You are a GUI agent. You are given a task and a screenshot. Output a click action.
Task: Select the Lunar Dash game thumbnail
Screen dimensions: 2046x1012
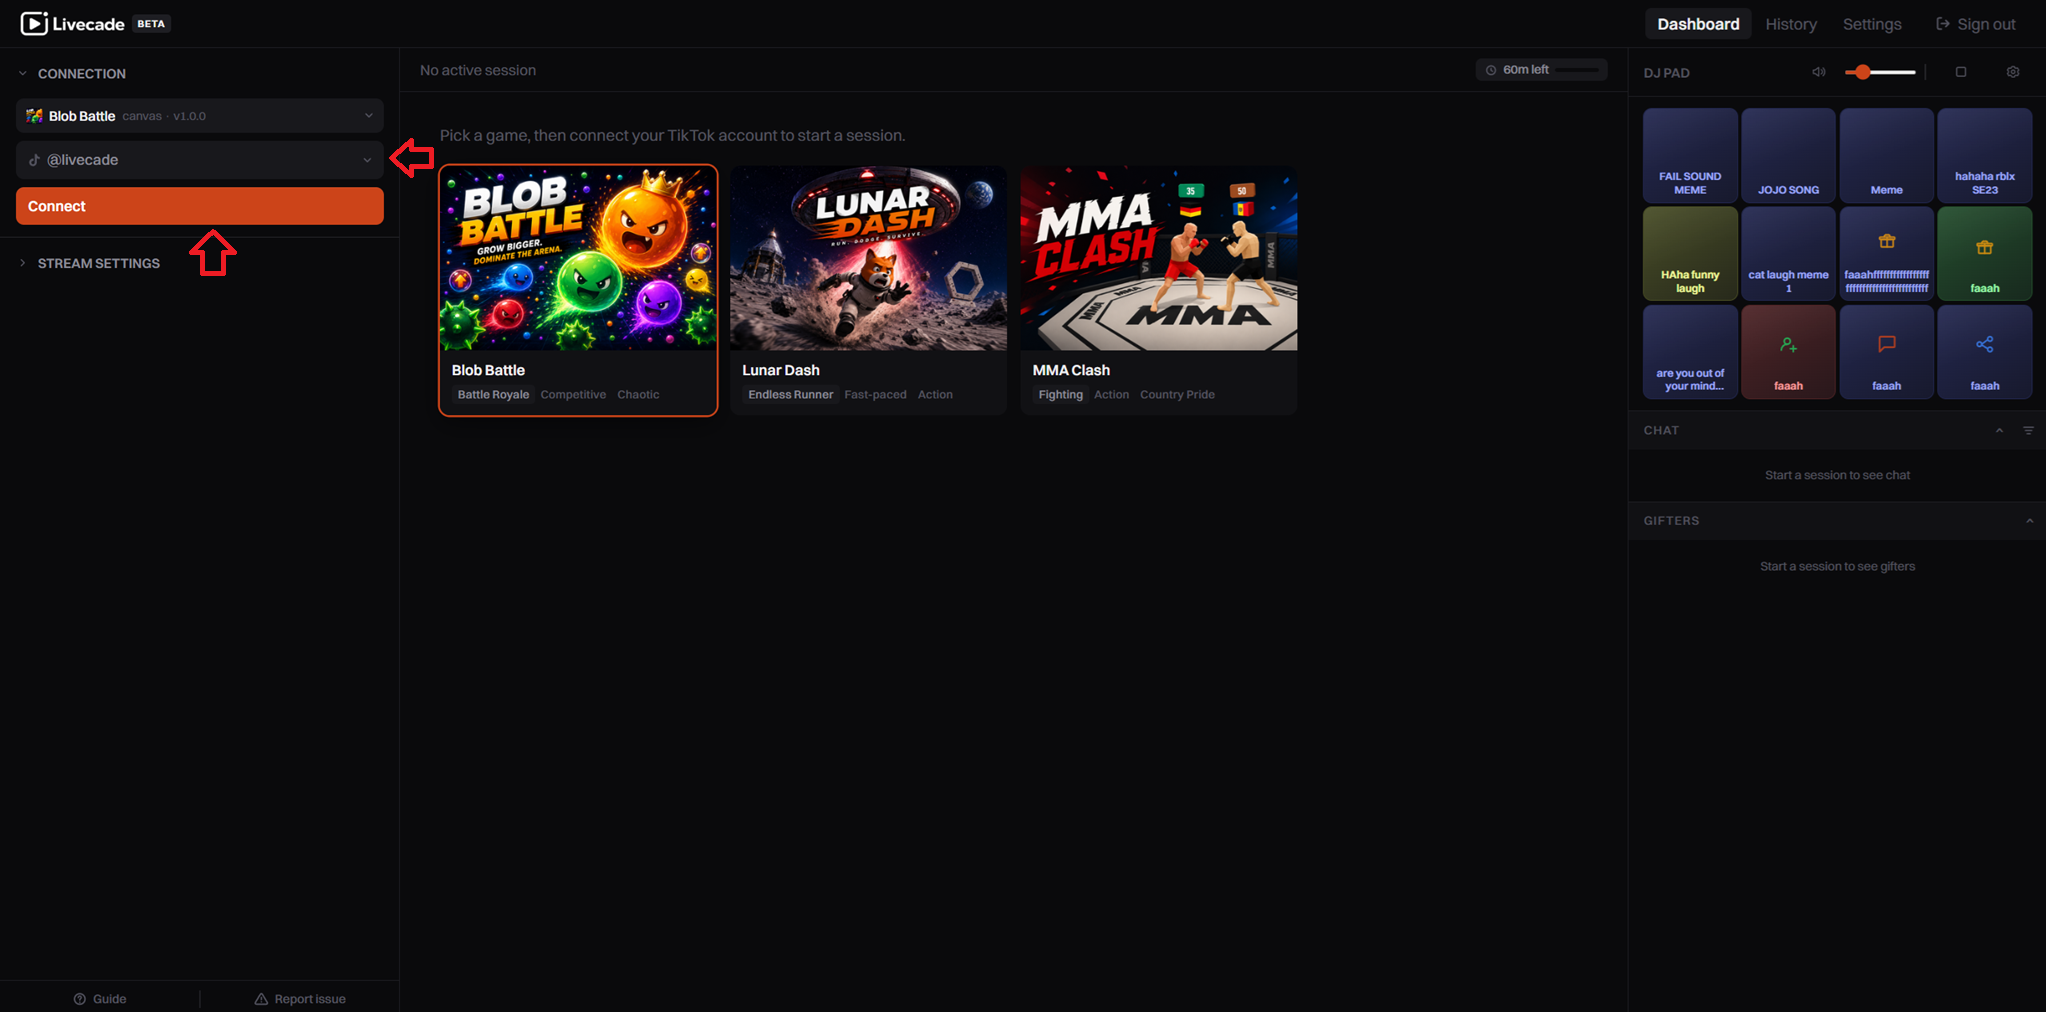click(x=868, y=258)
